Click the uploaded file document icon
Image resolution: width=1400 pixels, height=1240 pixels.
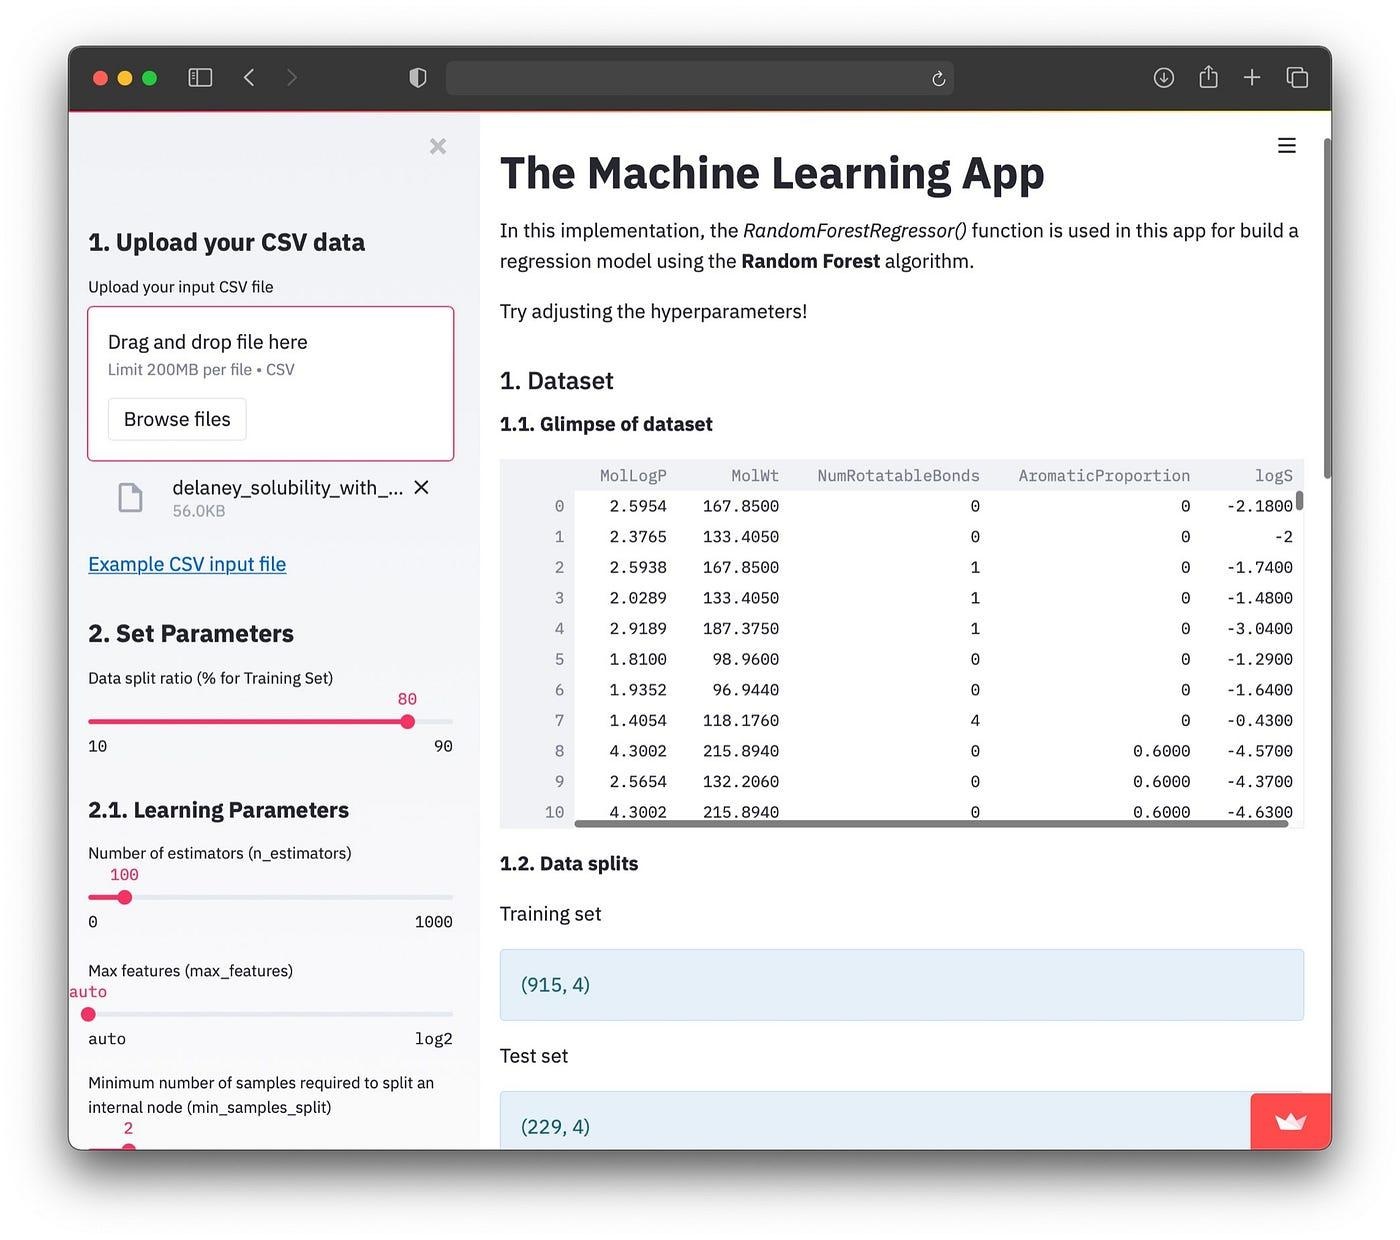click(x=131, y=497)
